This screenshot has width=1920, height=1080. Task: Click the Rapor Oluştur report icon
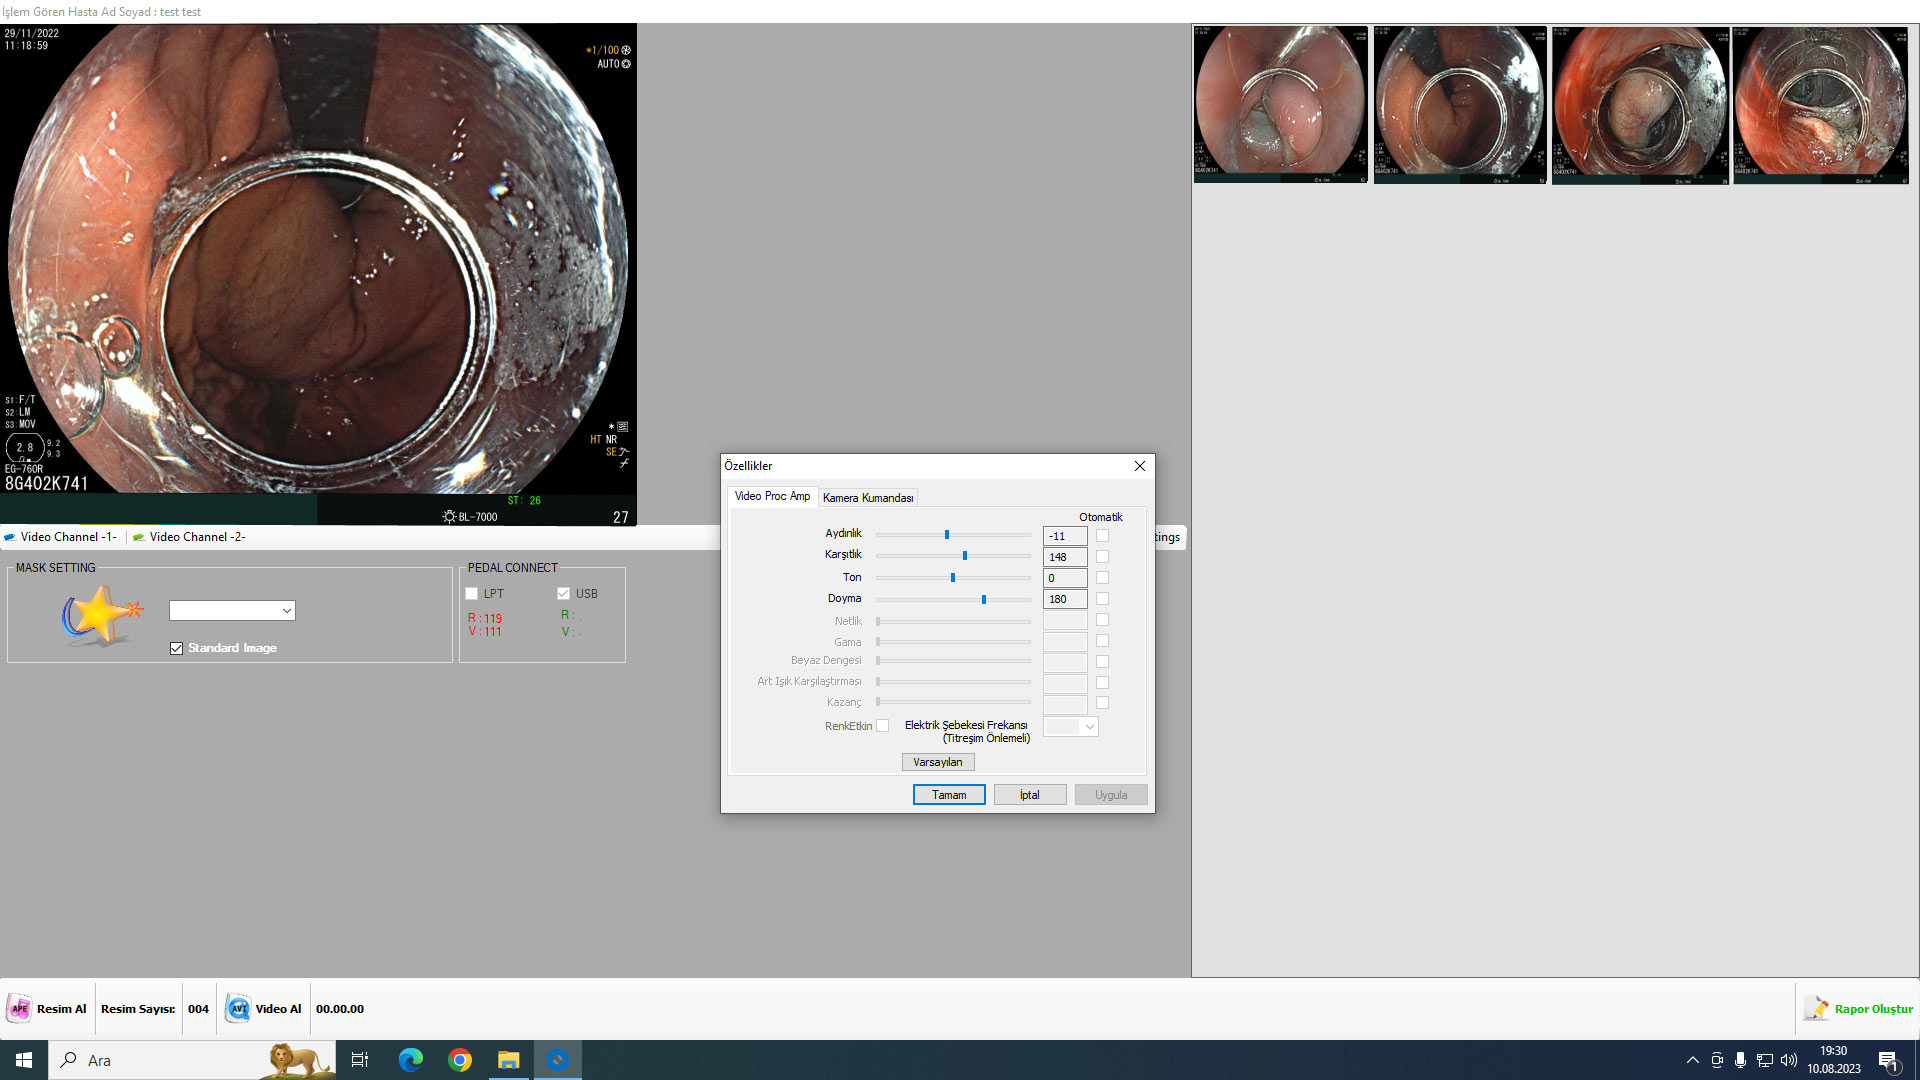1816,1008
